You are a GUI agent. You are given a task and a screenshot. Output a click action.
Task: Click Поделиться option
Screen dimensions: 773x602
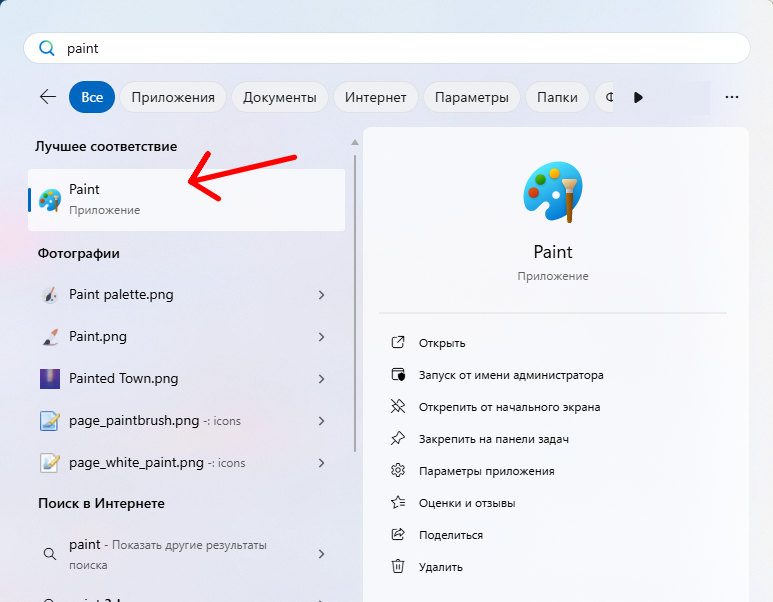[451, 535]
